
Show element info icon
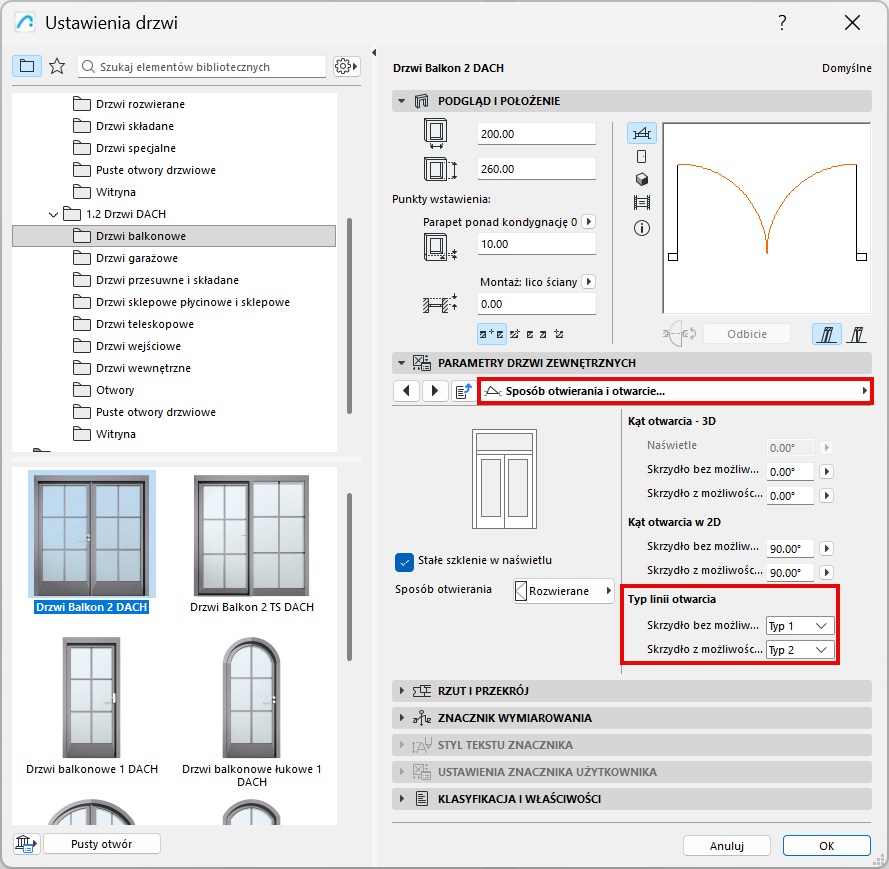coord(642,228)
